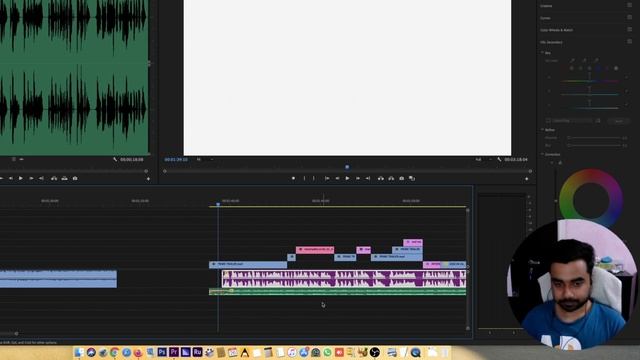
Task: Click the Program monitor current timecode
Action: pos(176,160)
